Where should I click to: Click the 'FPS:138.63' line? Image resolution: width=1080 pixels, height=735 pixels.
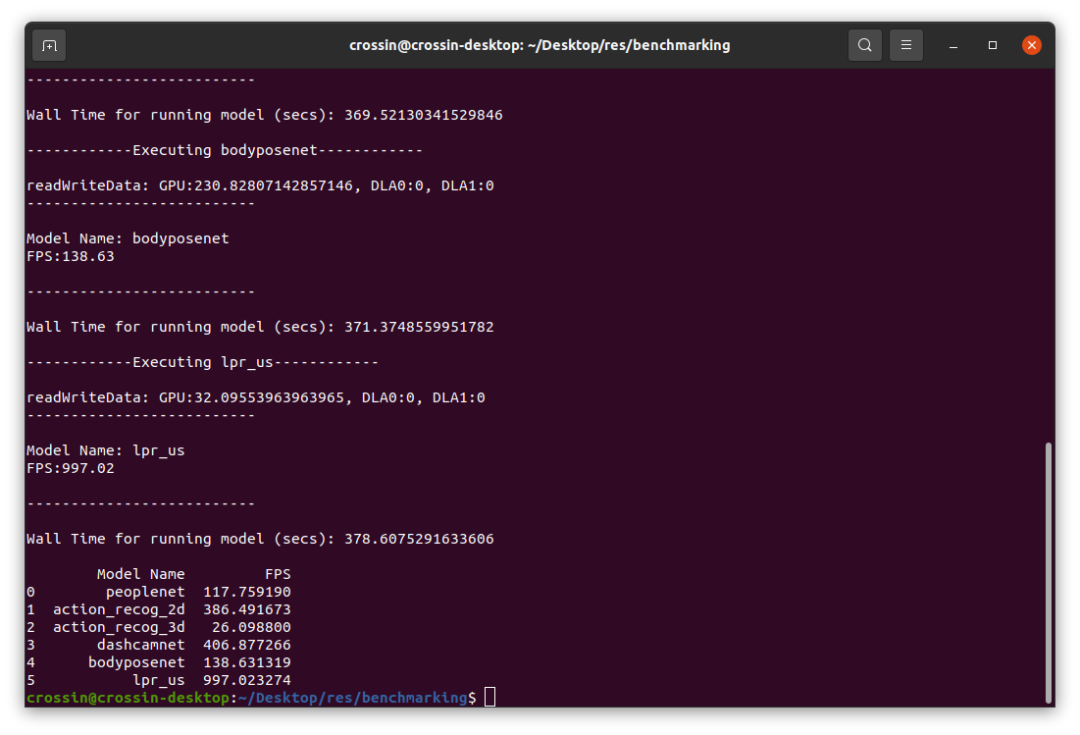(x=70, y=256)
